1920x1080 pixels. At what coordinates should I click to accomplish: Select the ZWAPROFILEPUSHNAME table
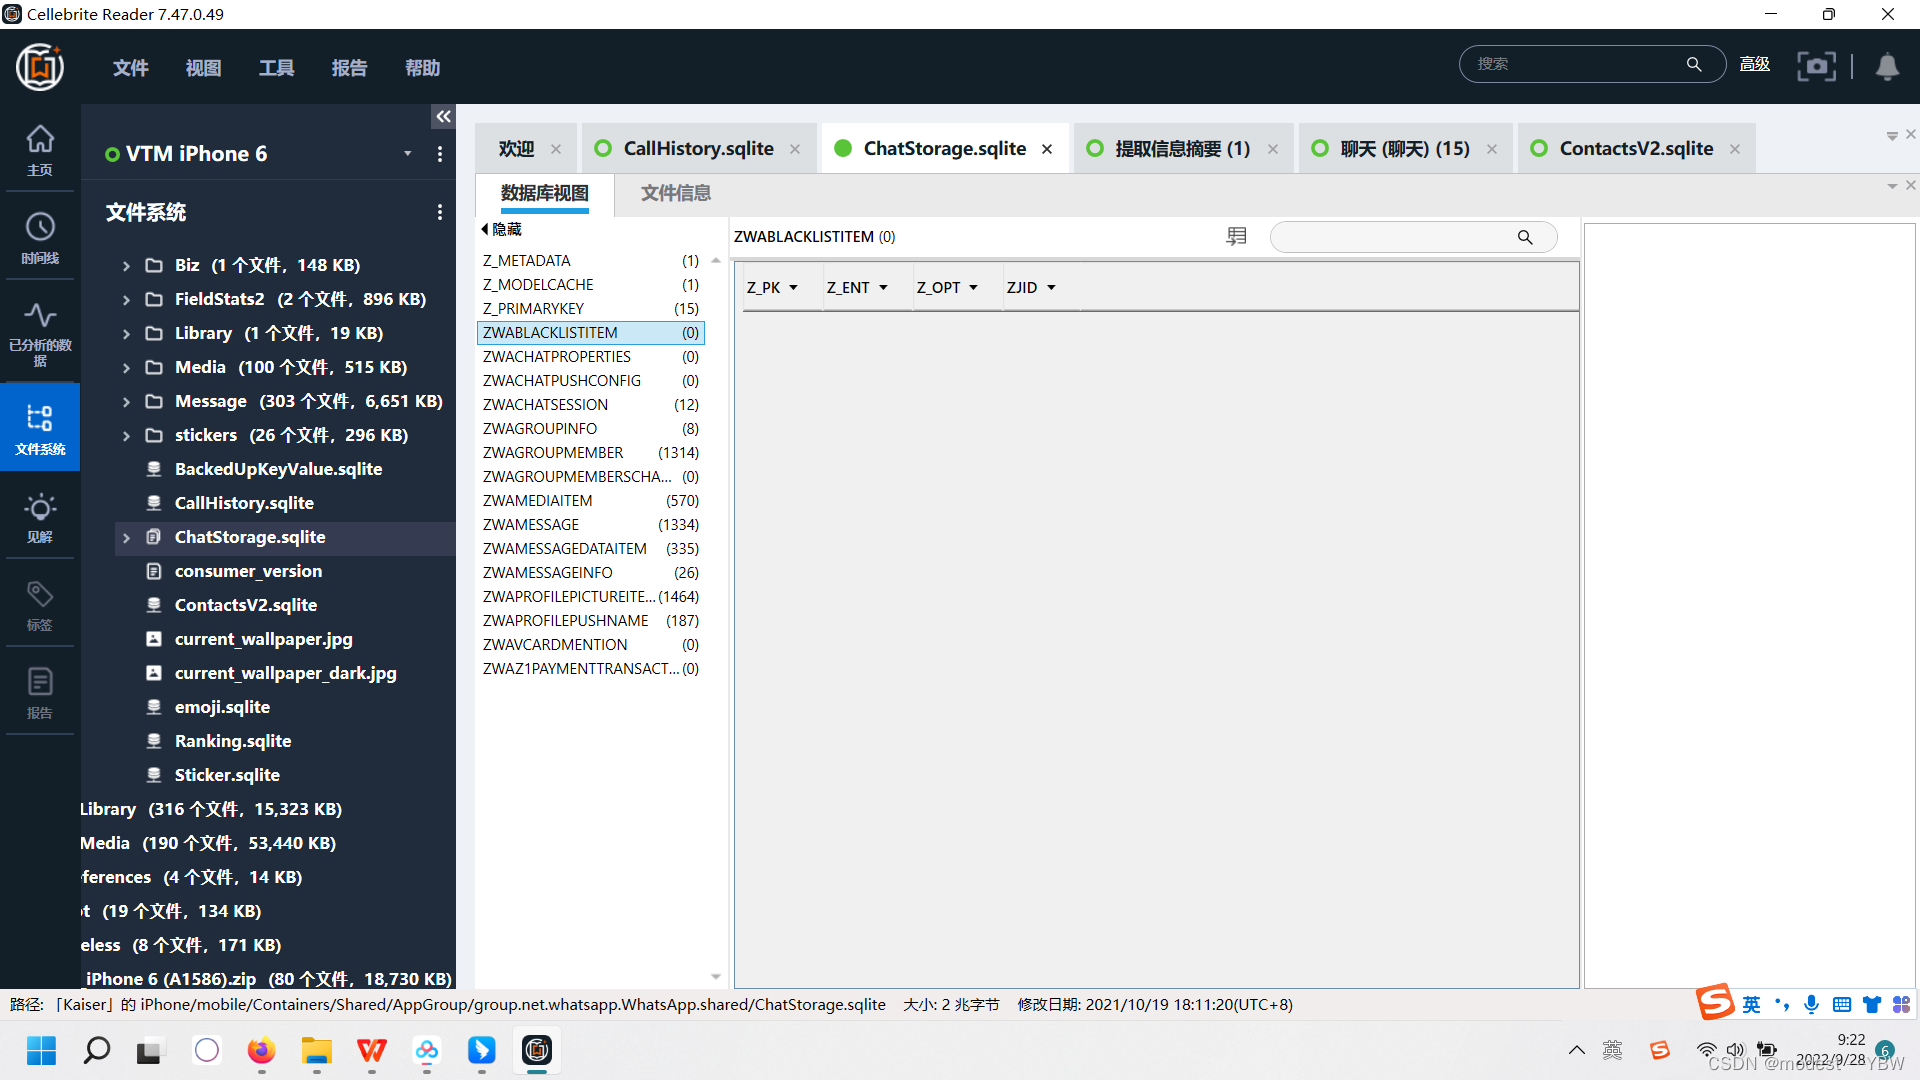591,621
